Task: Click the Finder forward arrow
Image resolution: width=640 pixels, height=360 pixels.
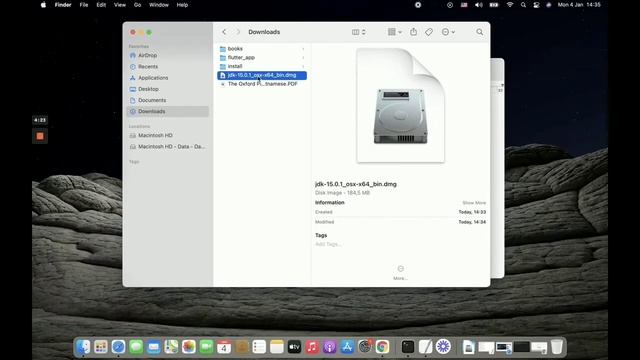Action: (238, 32)
